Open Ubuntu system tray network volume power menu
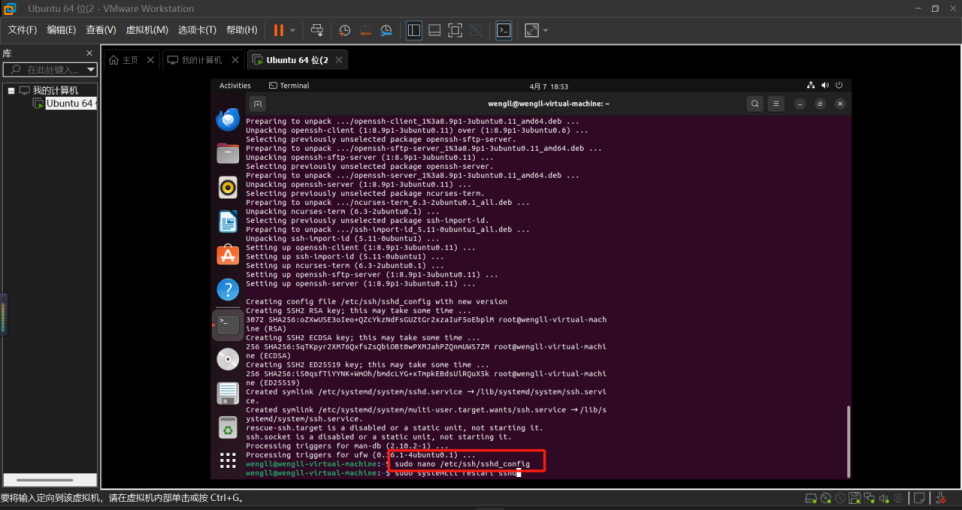 (825, 85)
